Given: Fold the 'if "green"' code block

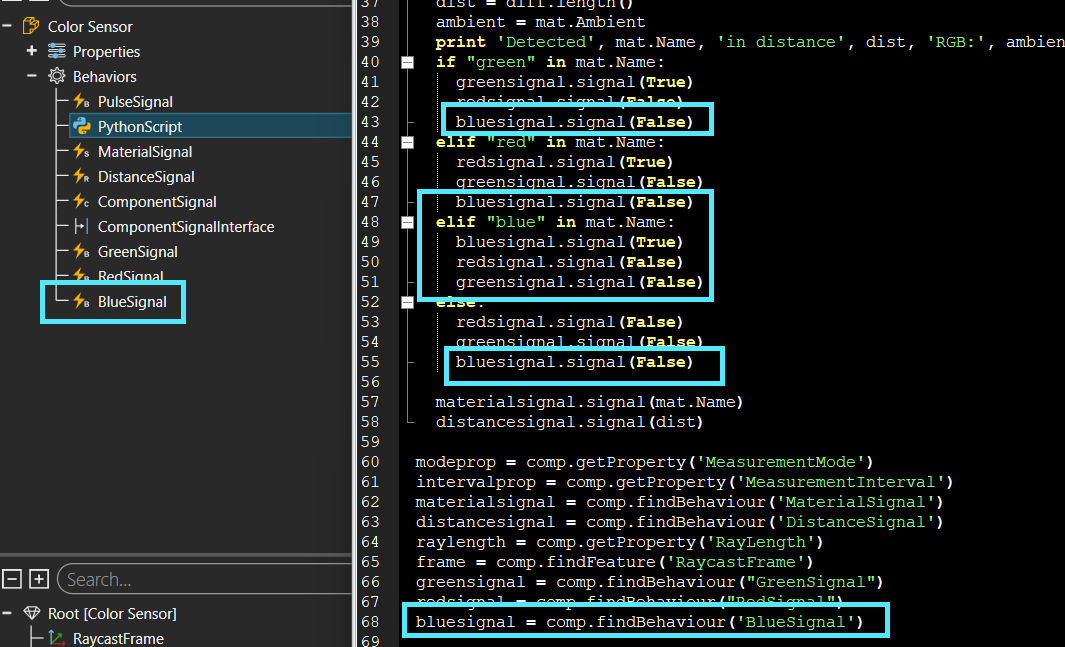Looking at the screenshot, I should [x=407, y=62].
